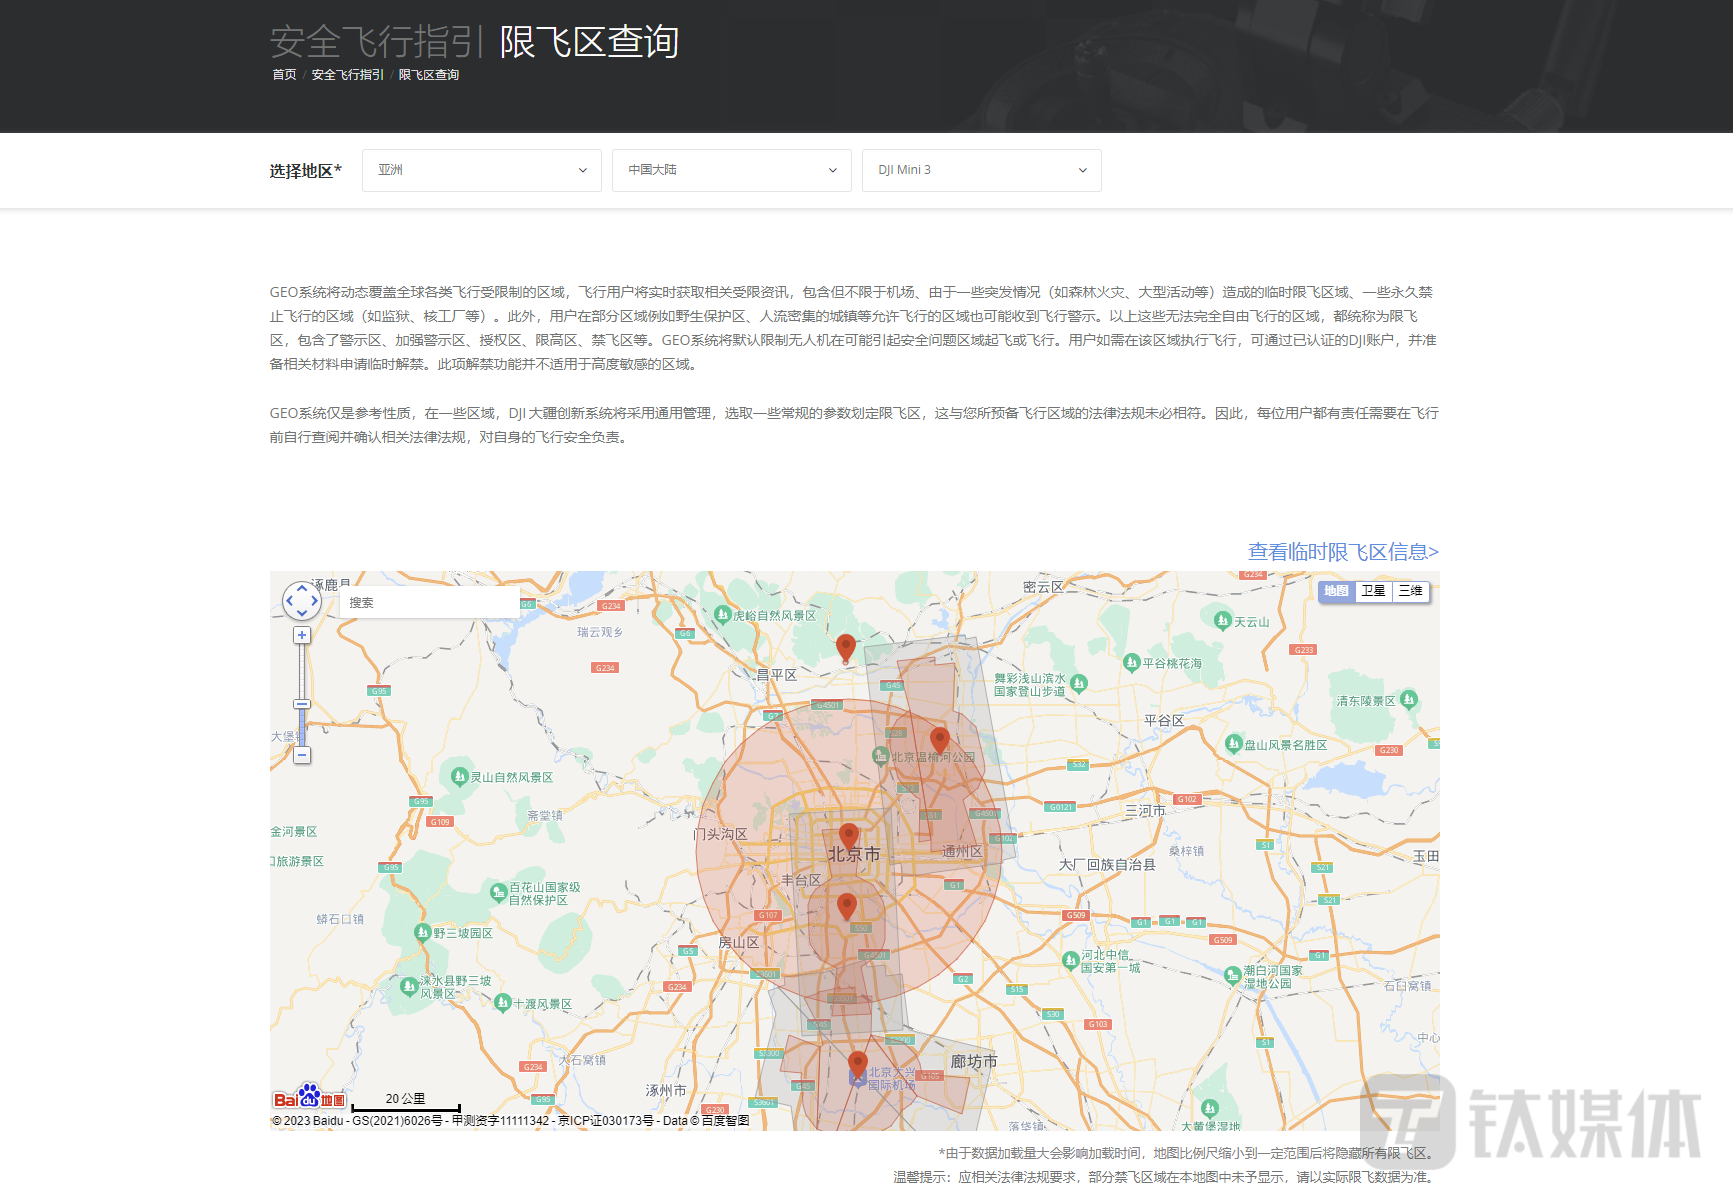This screenshot has height=1202, width=1733.
Task: Switch map view to 三维 mode
Action: 1410,591
